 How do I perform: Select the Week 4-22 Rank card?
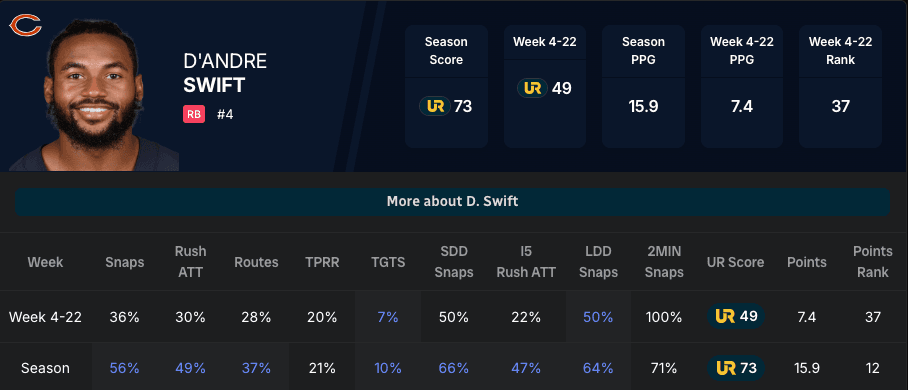pos(840,86)
